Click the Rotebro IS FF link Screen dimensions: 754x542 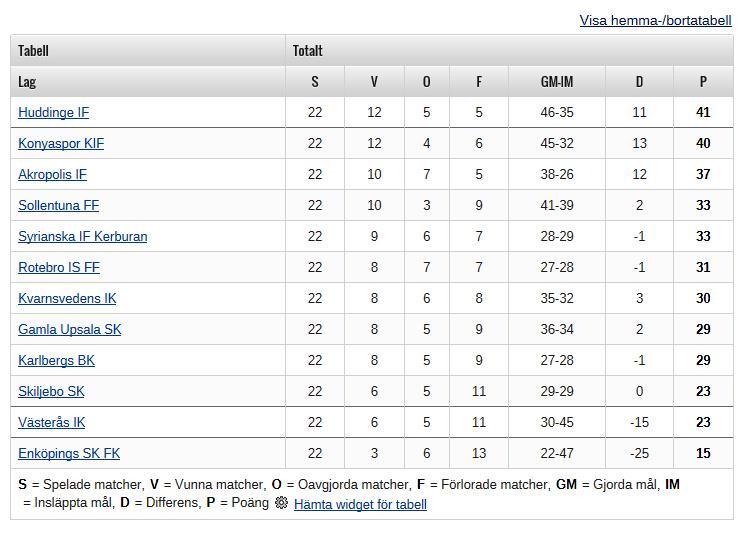pos(59,267)
